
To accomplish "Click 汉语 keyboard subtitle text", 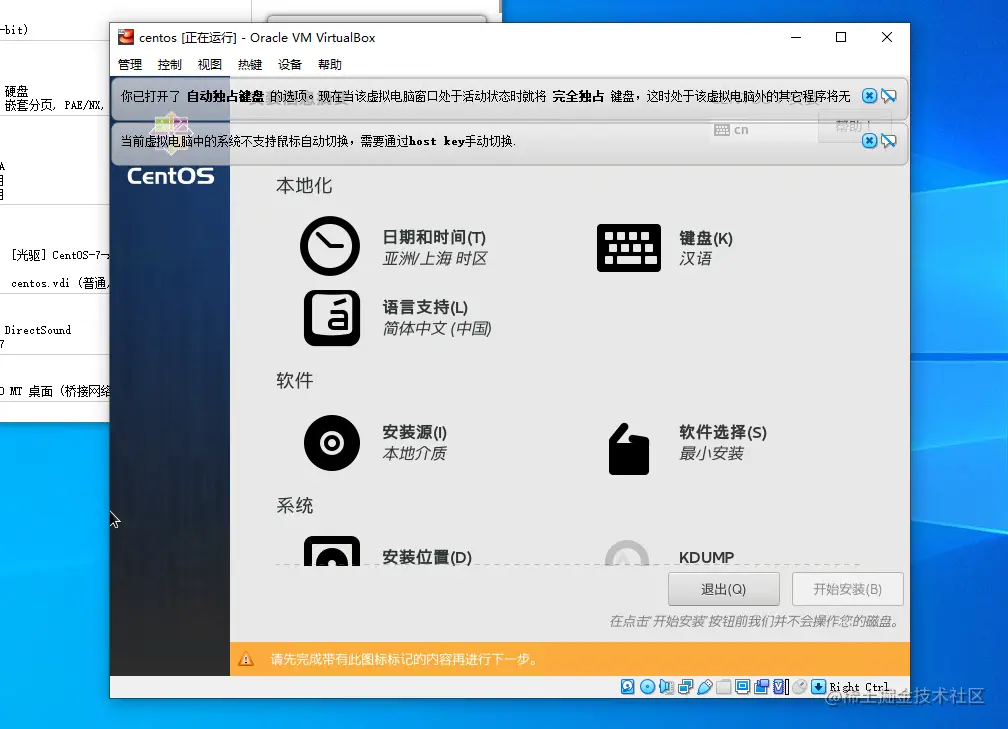I will pos(696,258).
